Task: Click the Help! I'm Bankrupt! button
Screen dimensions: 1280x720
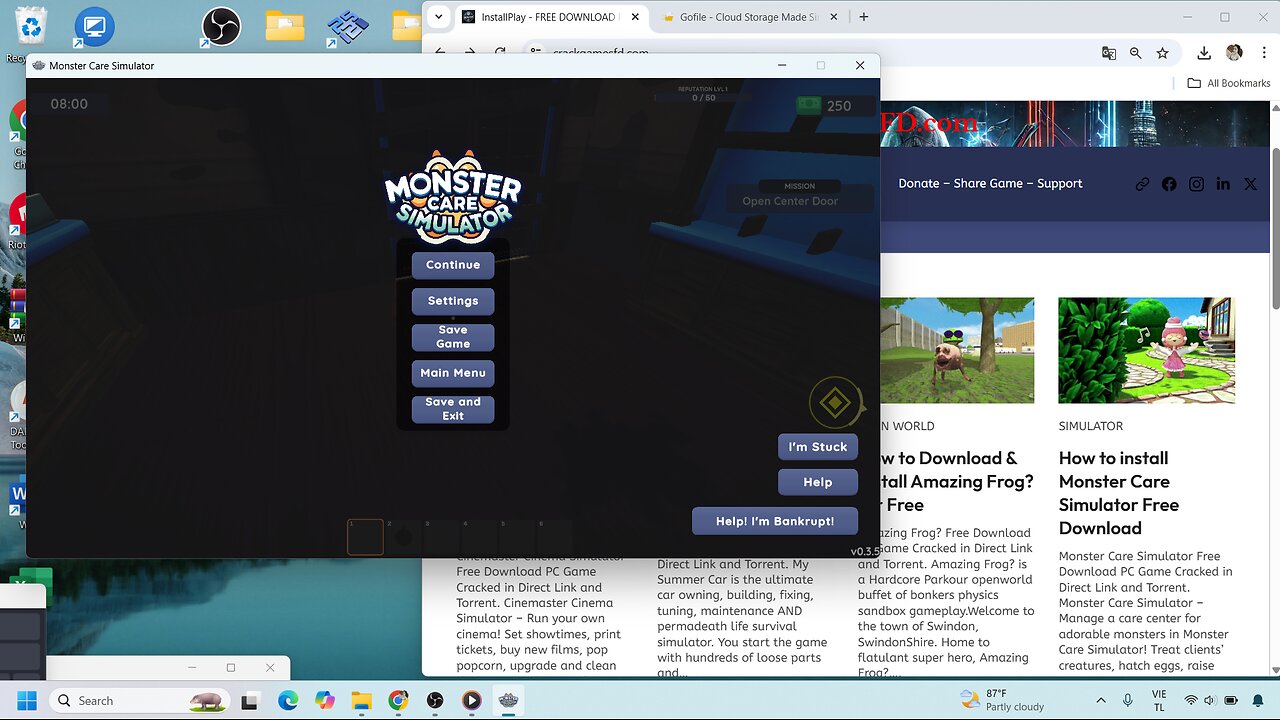Action: [x=775, y=521]
